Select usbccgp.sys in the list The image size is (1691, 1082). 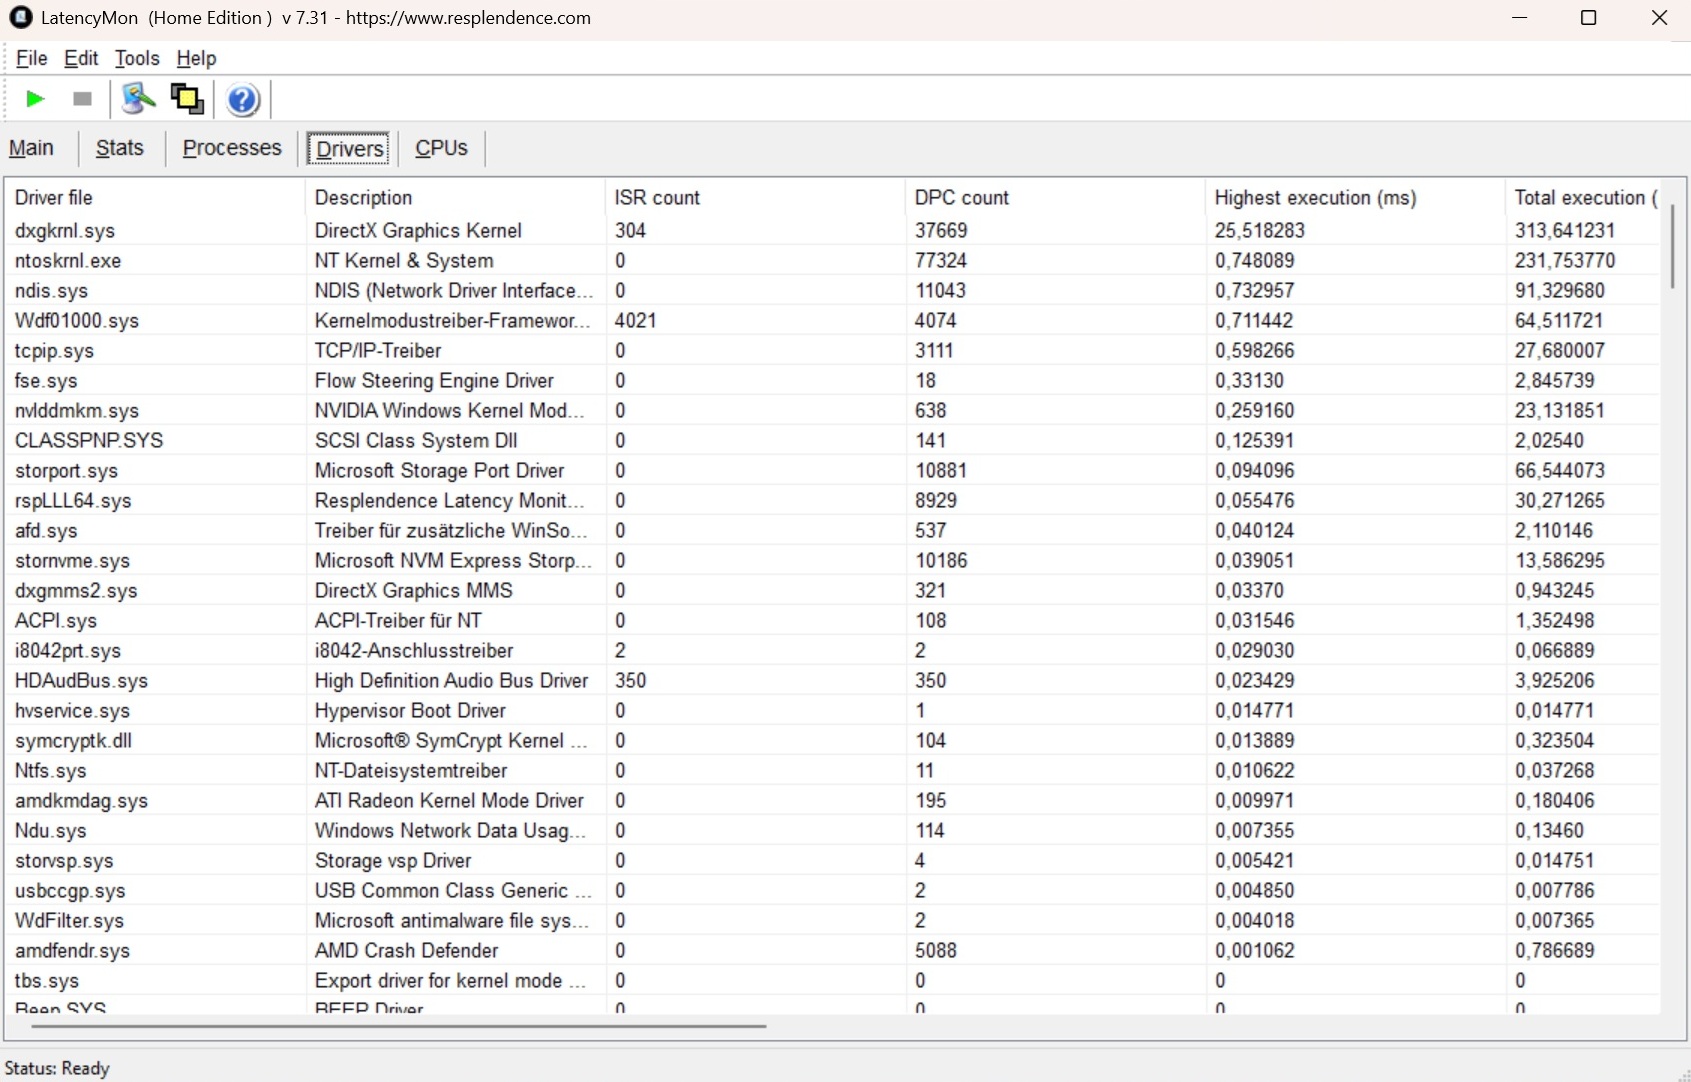(x=832, y=890)
